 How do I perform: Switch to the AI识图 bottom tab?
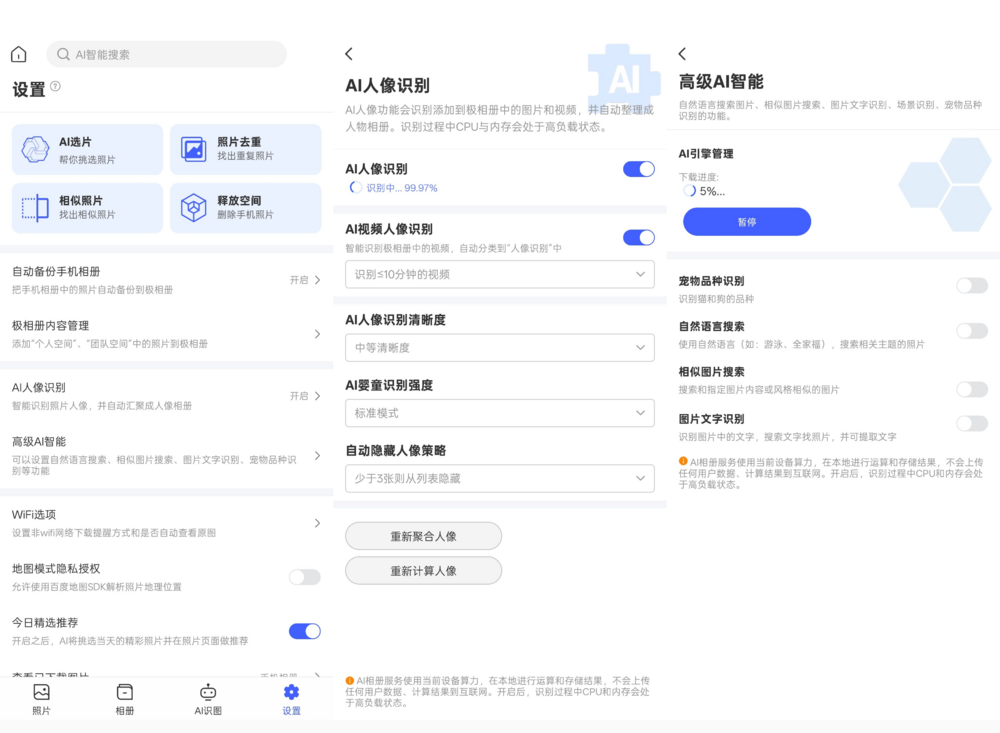pyautogui.click(x=208, y=699)
